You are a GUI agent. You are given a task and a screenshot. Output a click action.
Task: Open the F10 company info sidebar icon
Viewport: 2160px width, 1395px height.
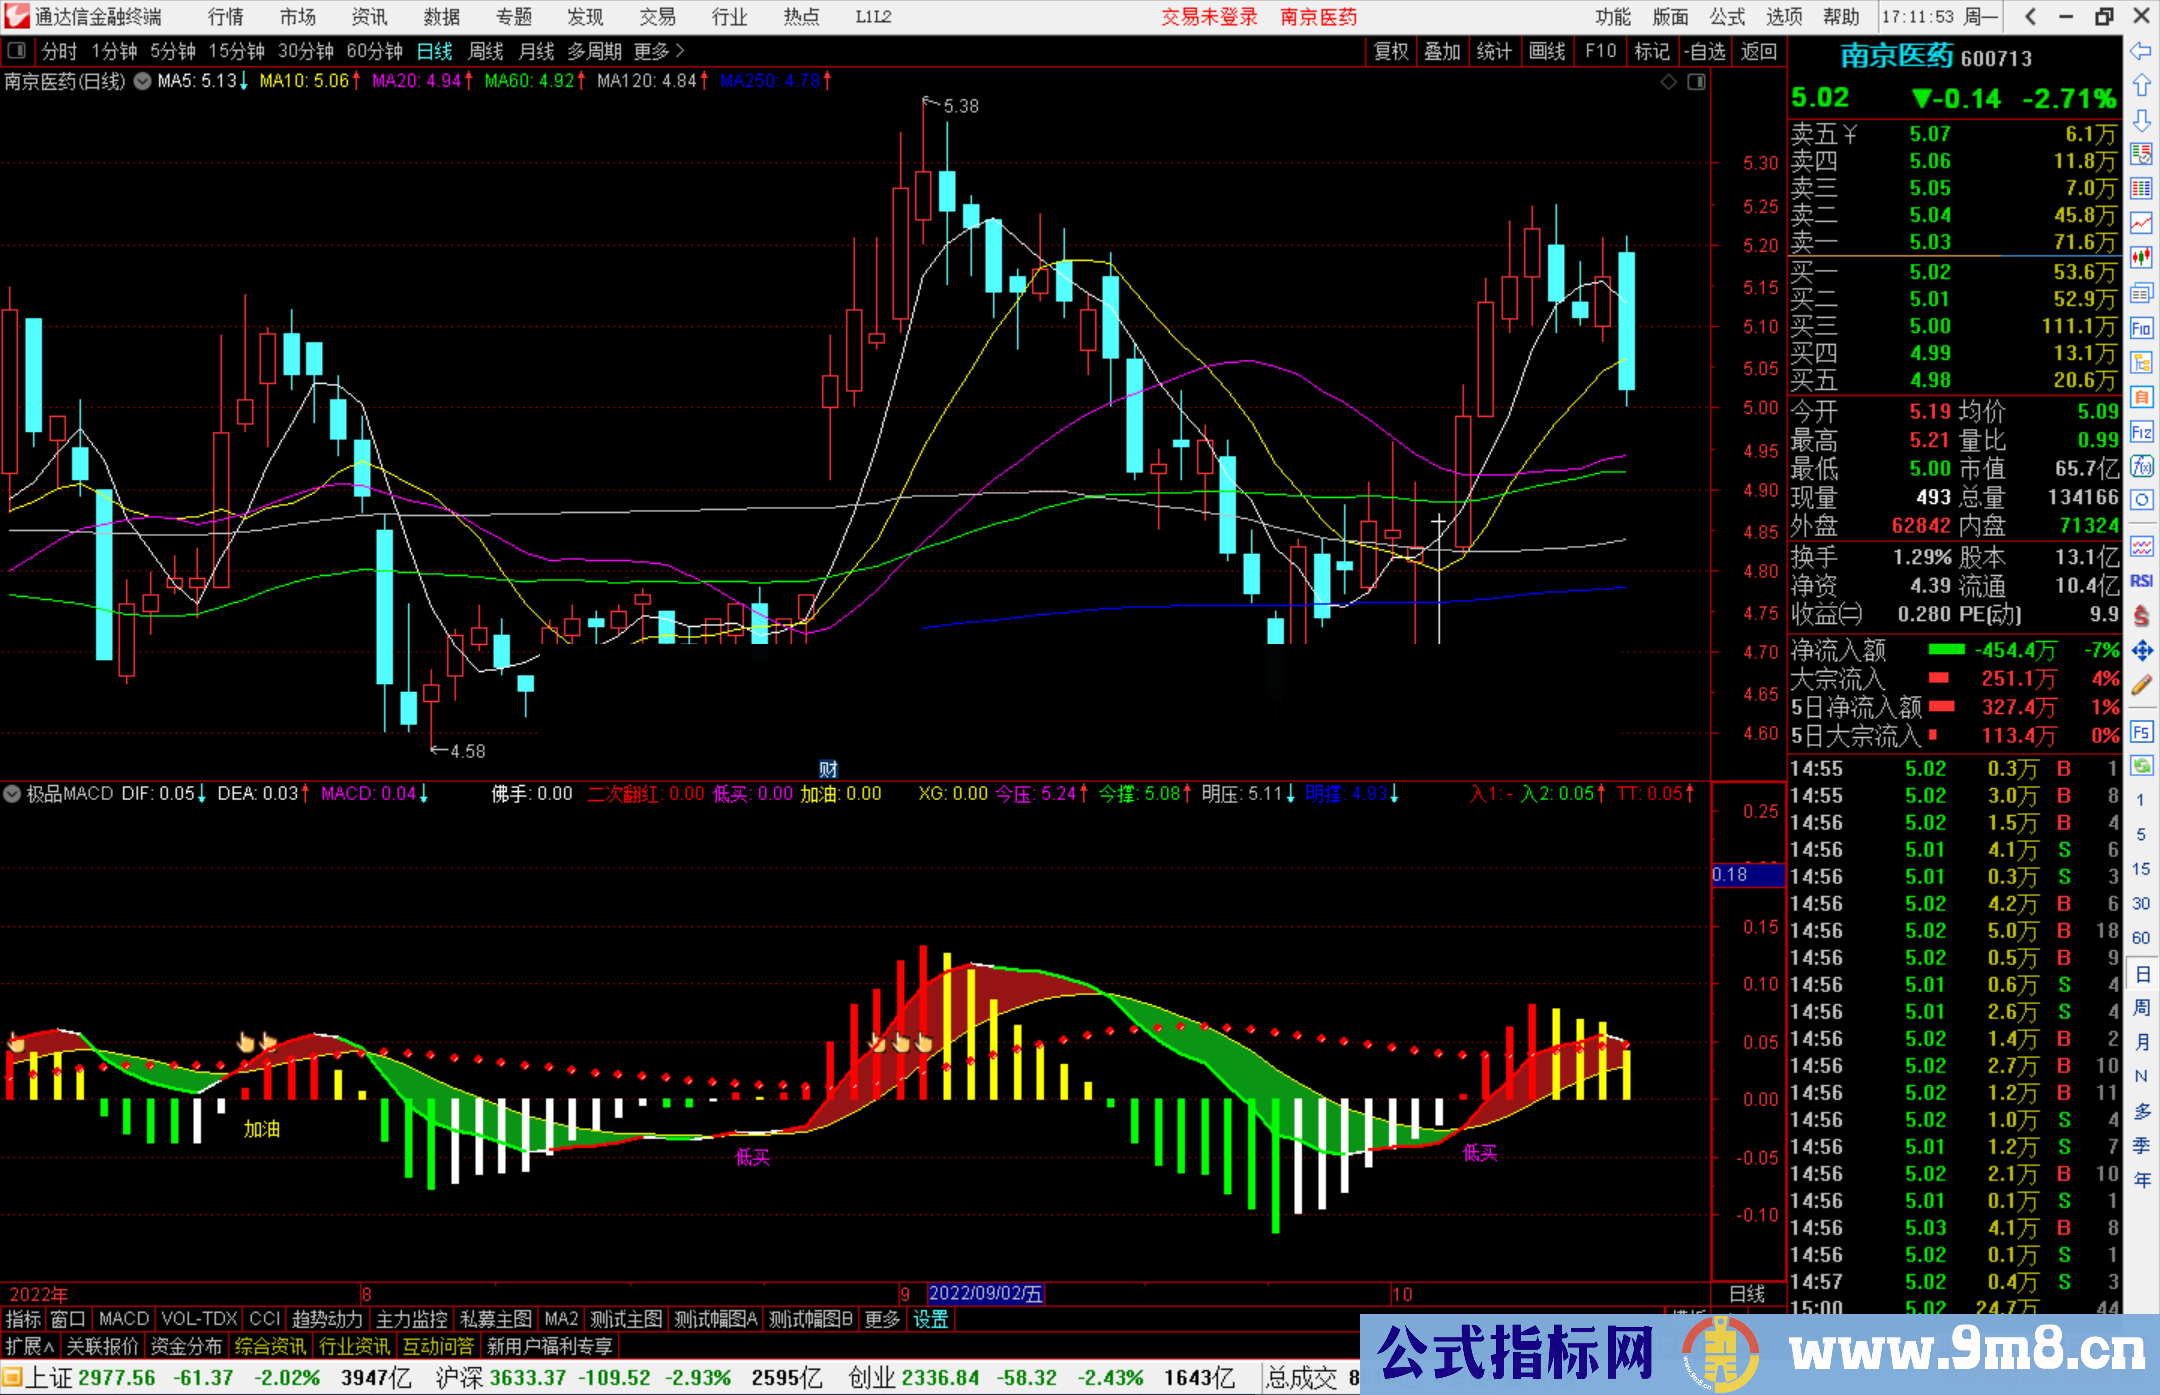pos(2141,328)
